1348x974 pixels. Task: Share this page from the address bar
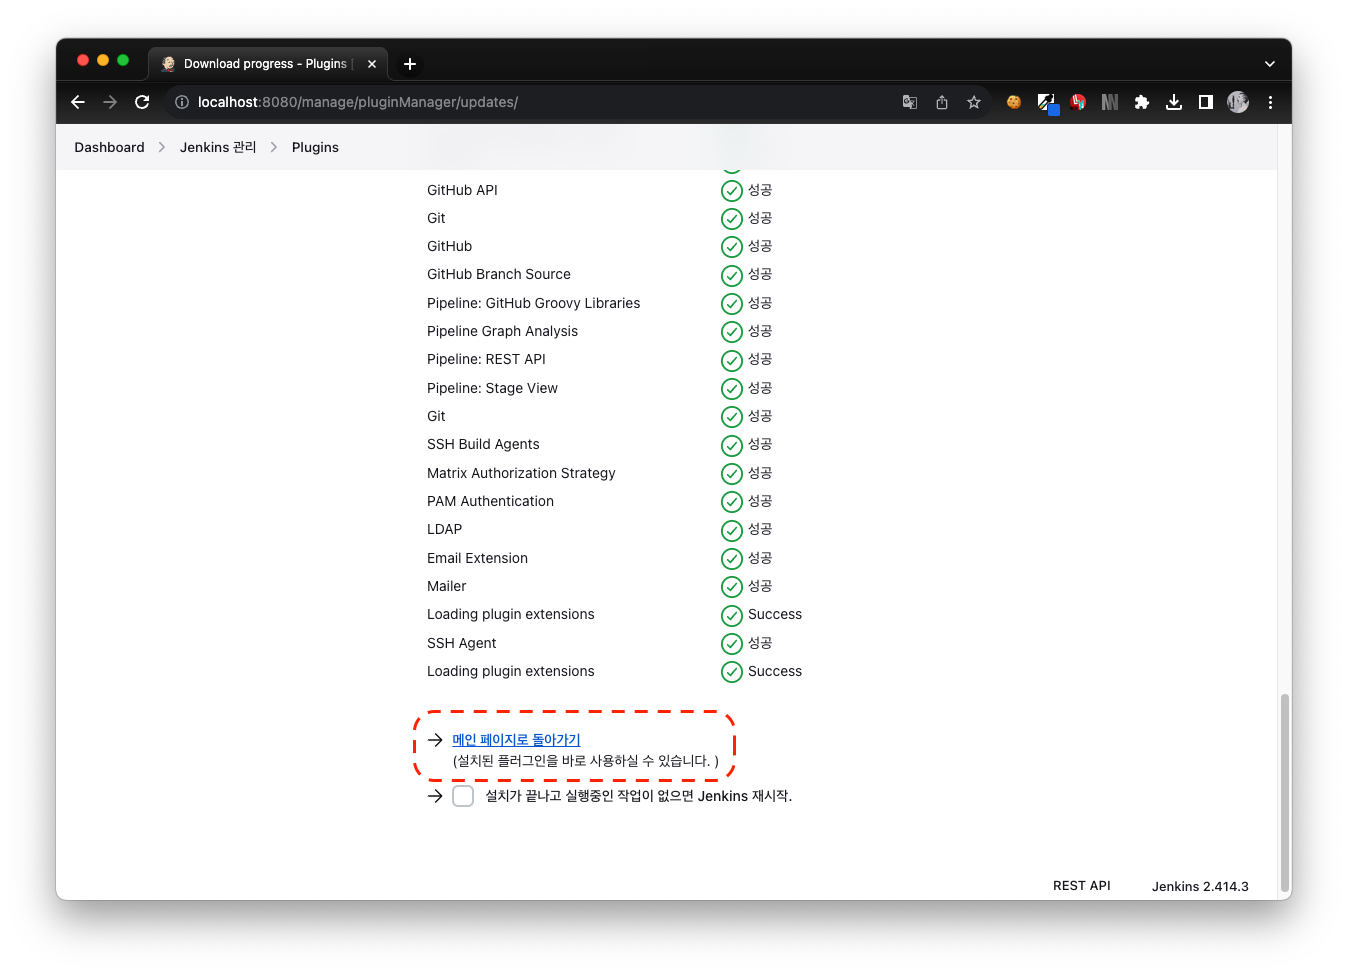(x=942, y=102)
